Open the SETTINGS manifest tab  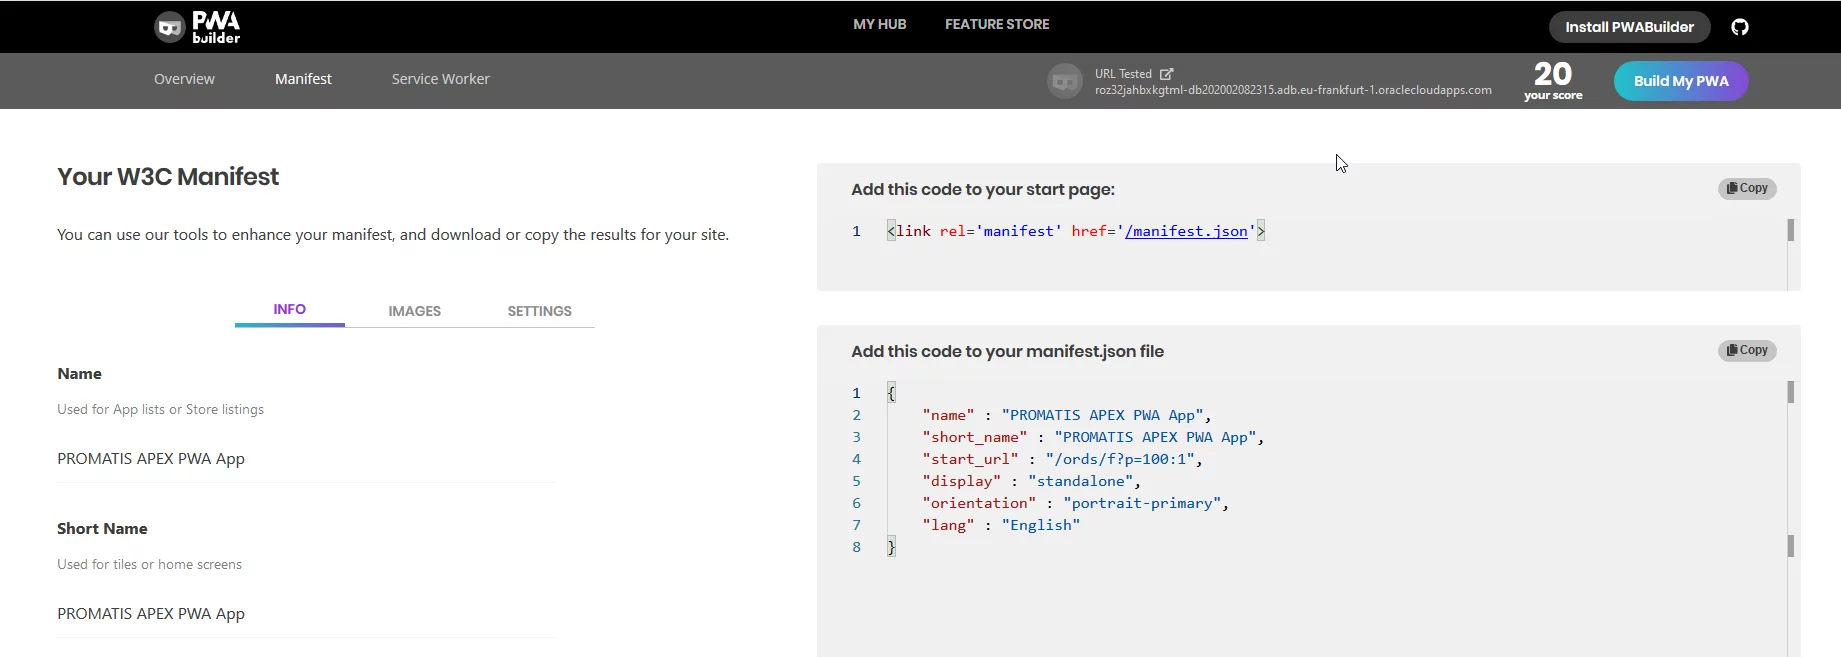coord(540,311)
